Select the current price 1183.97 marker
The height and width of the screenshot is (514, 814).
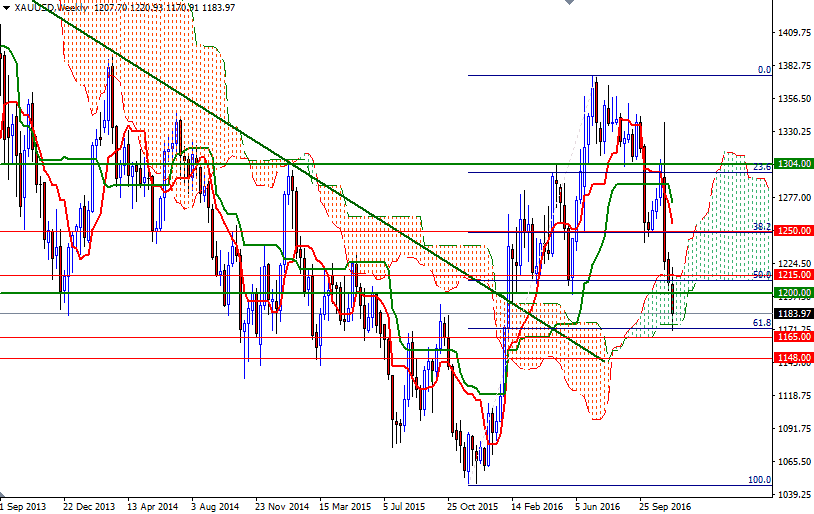tap(794, 313)
